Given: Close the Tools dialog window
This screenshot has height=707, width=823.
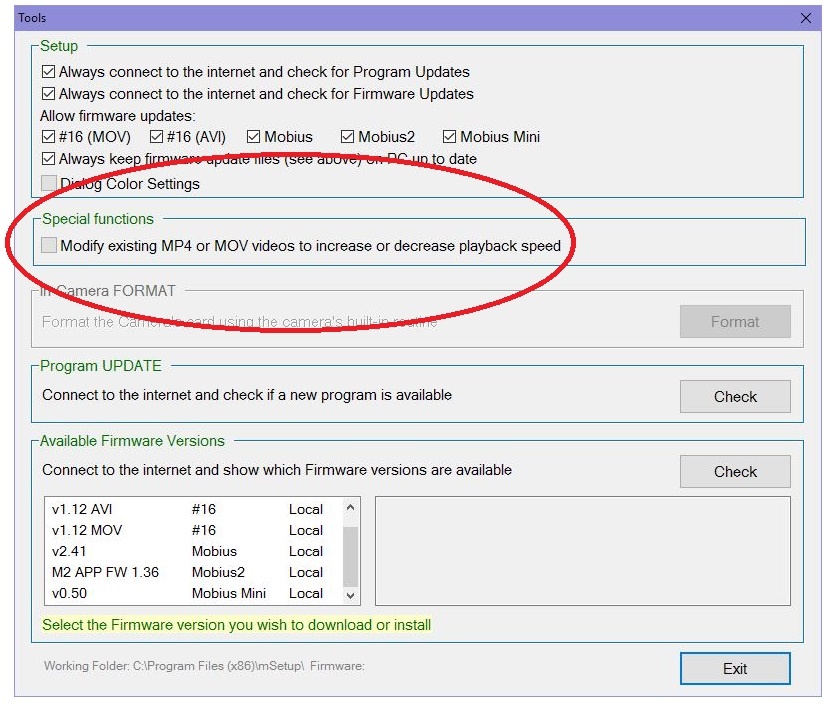Looking at the screenshot, I should pyautogui.click(x=806, y=18).
